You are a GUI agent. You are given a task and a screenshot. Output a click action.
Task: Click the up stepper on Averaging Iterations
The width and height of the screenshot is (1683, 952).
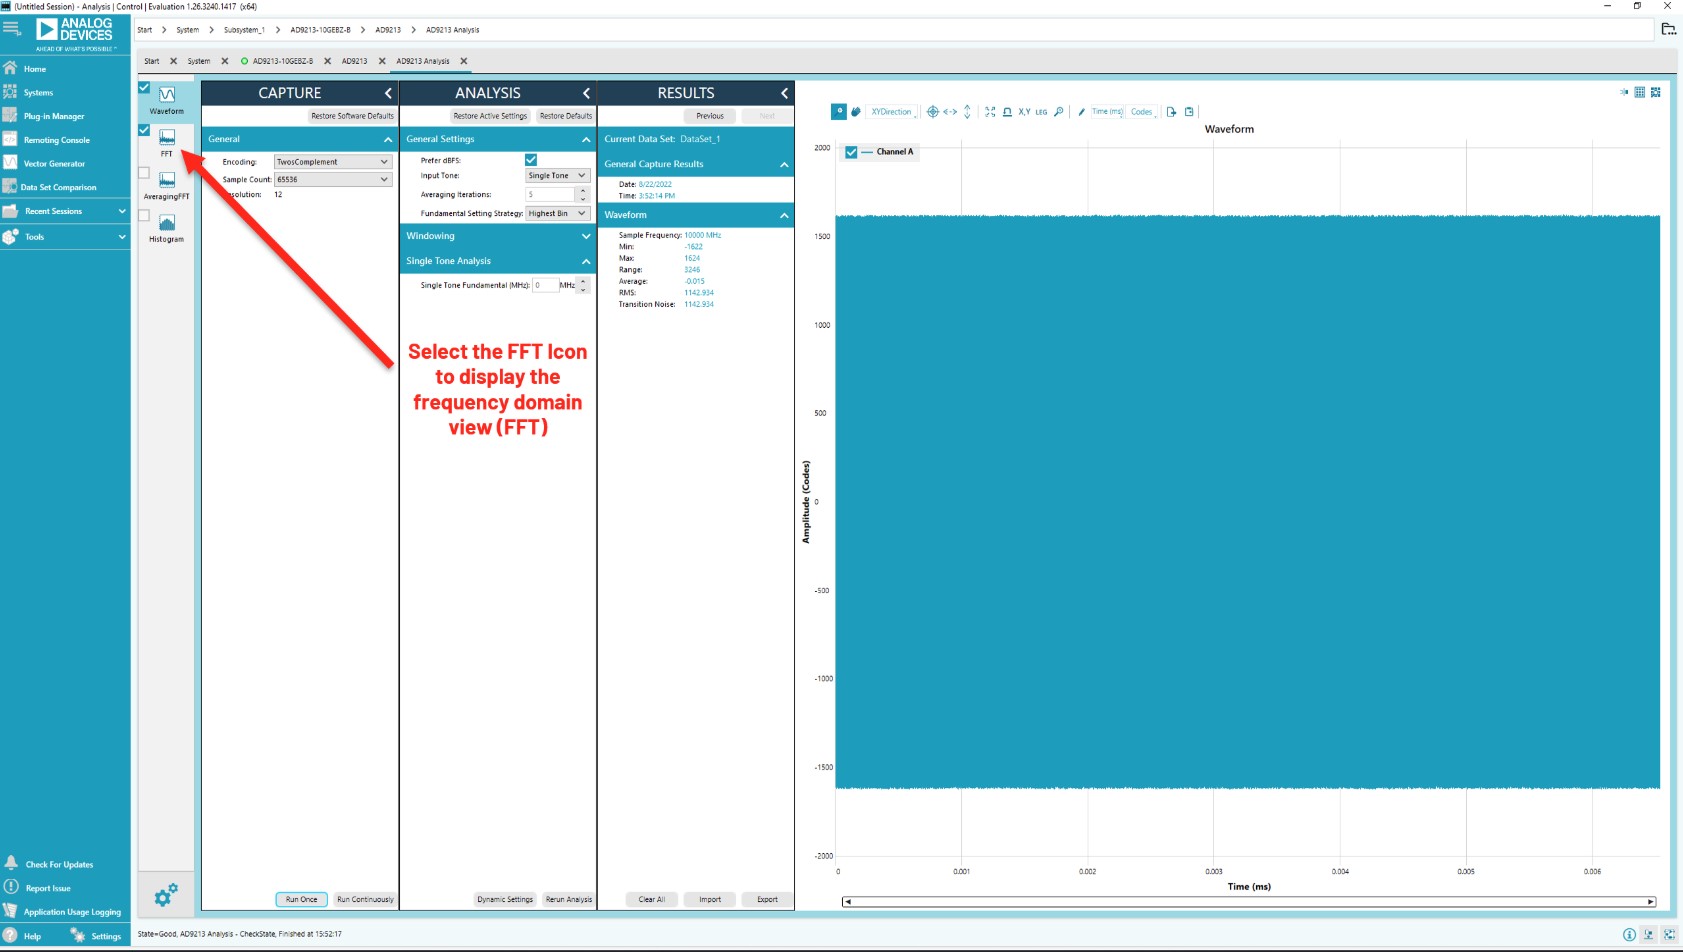click(x=585, y=190)
